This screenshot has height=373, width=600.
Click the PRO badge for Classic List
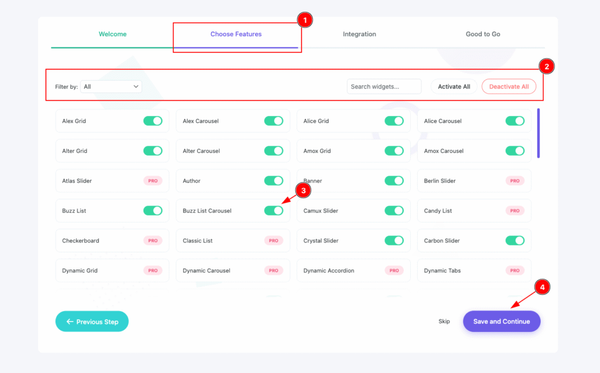click(273, 240)
